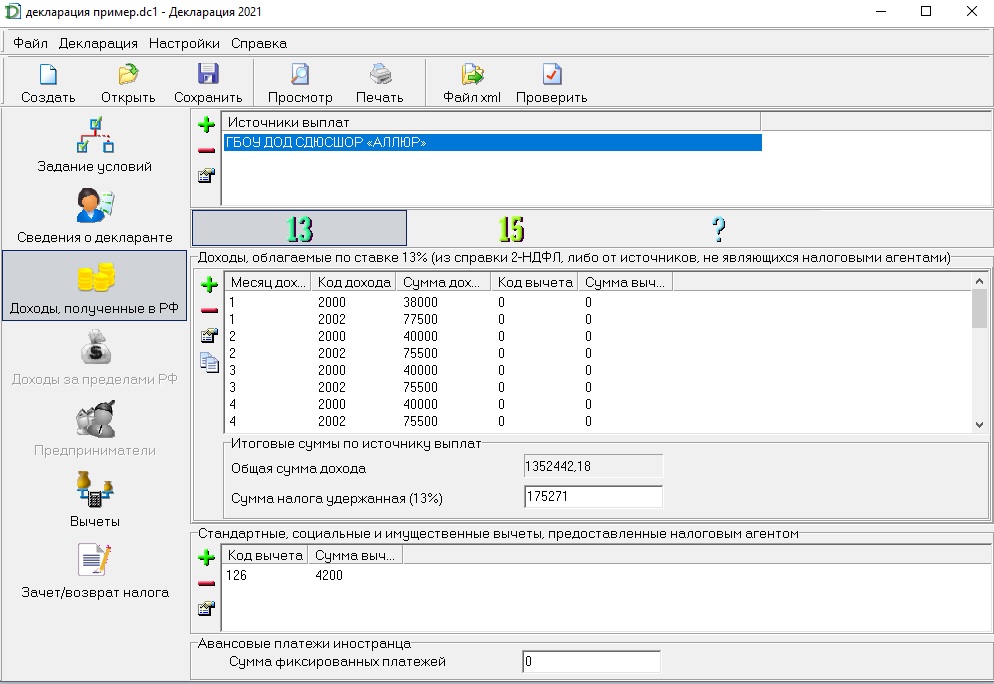Open the Вычеты section
This screenshot has height=684, width=994.
click(x=95, y=500)
